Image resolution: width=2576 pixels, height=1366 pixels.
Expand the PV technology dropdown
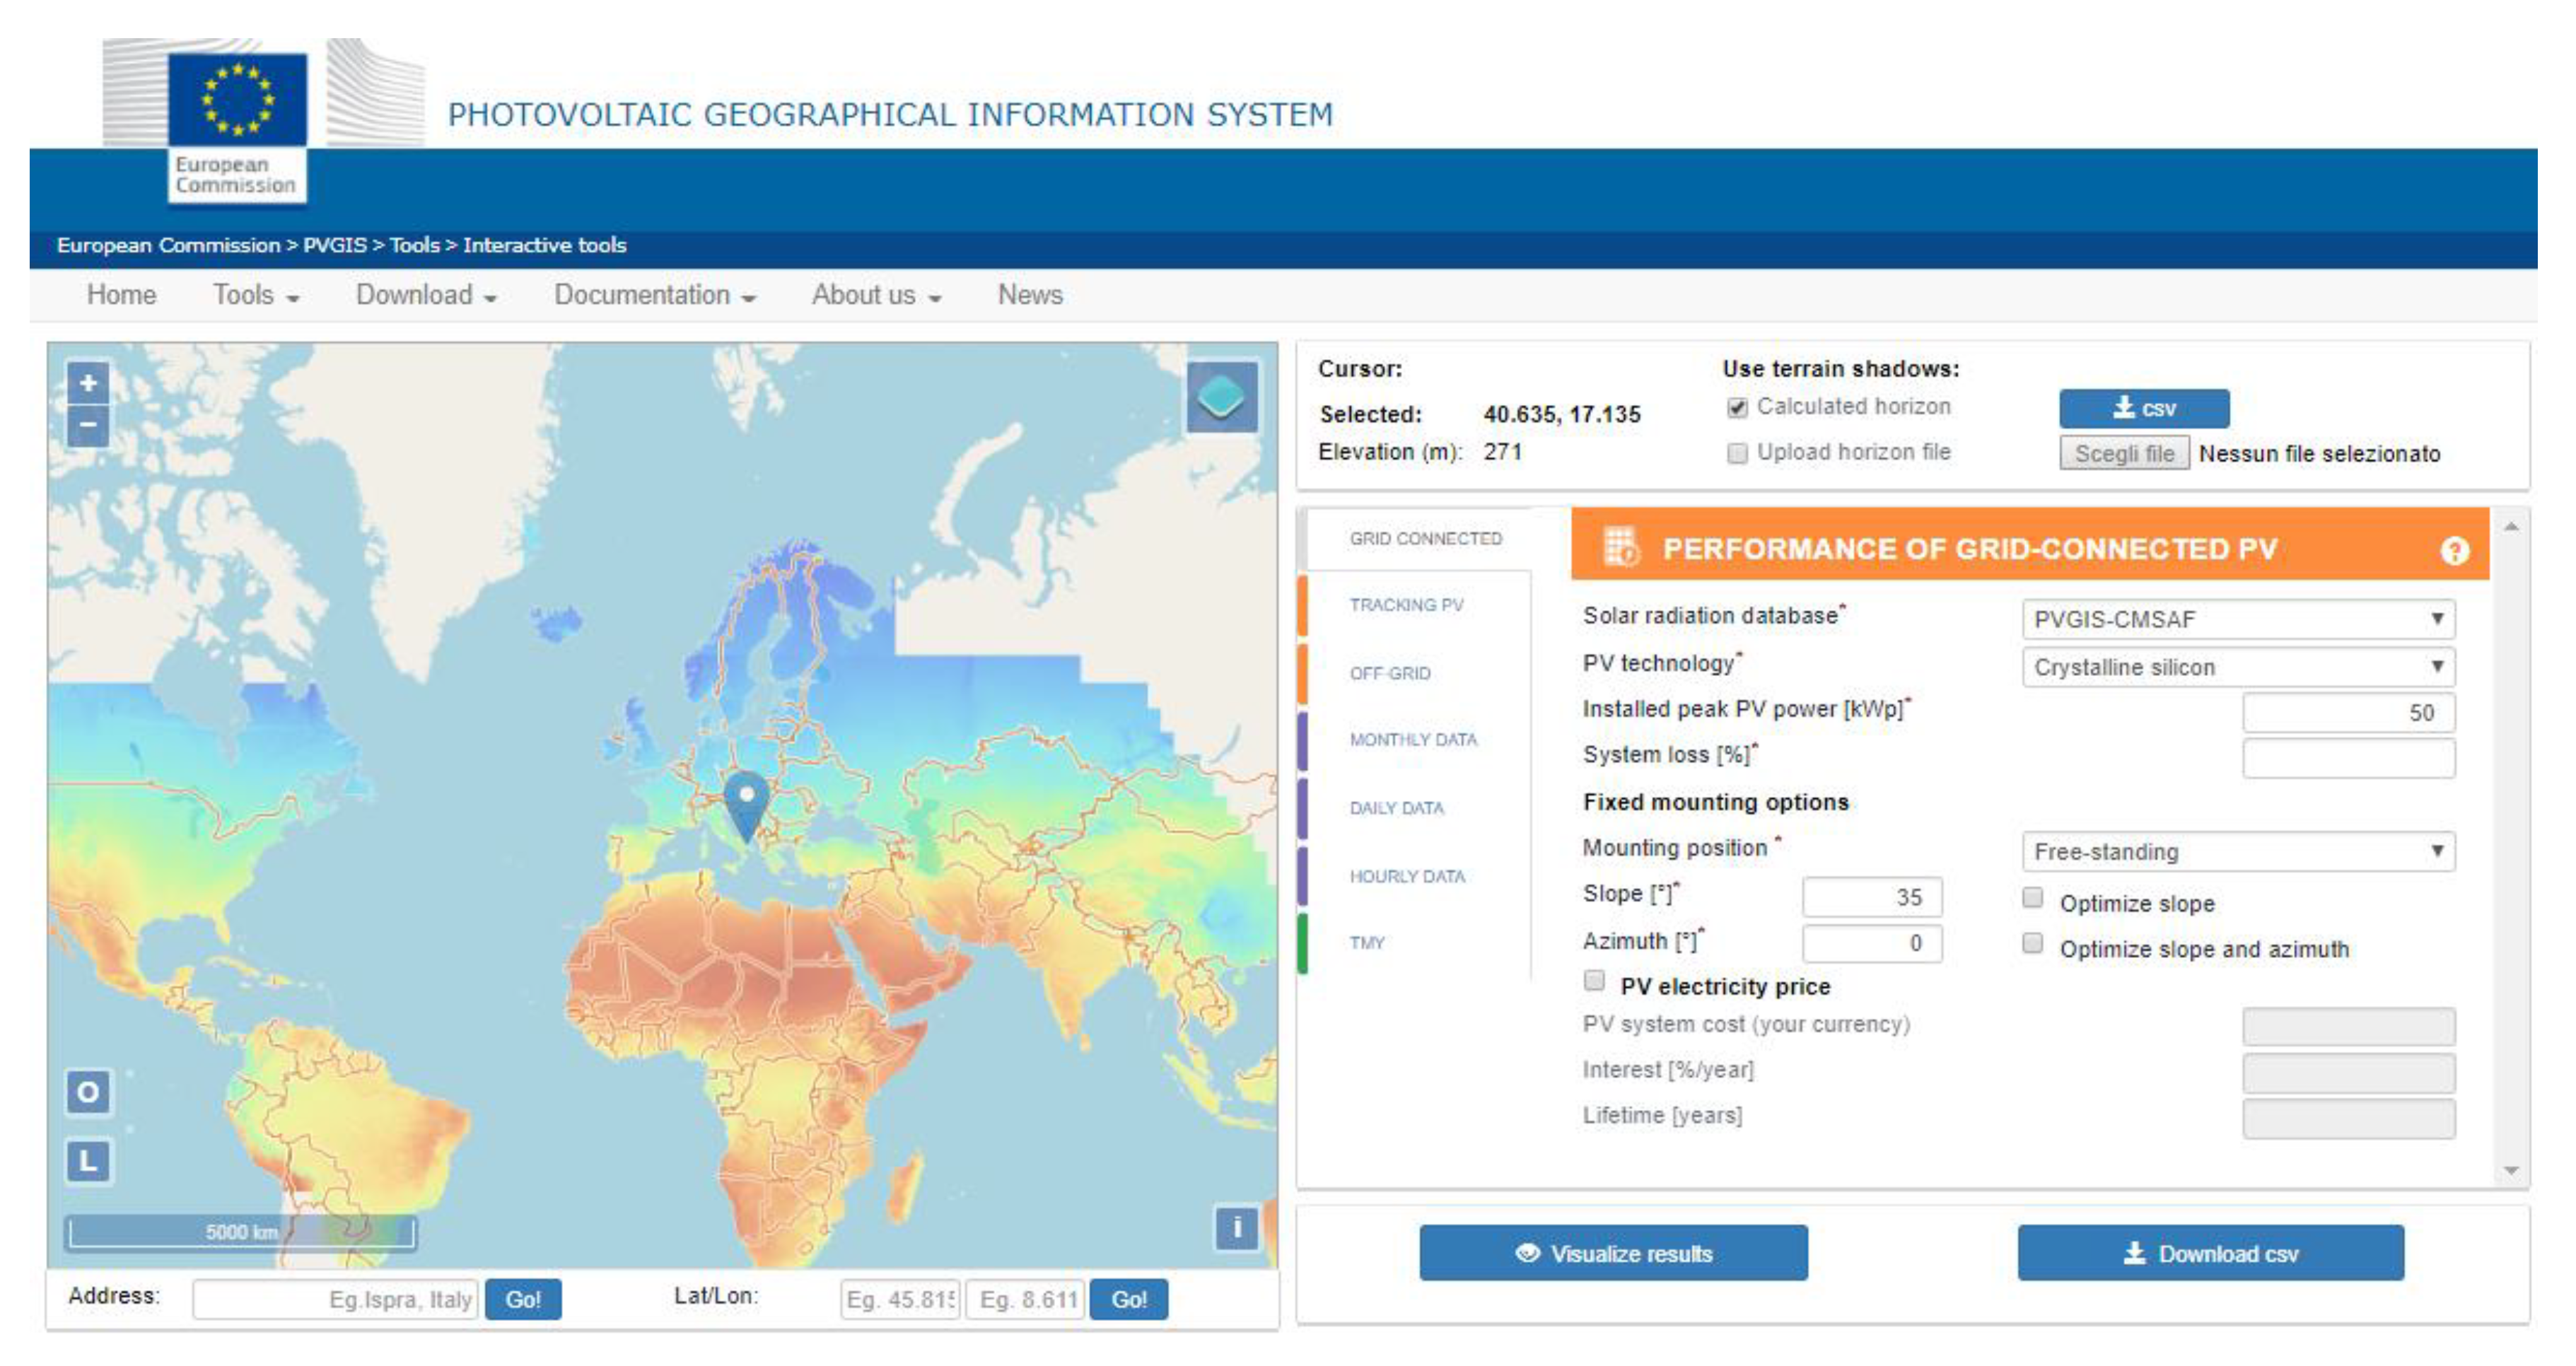(x=2238, y=667)
